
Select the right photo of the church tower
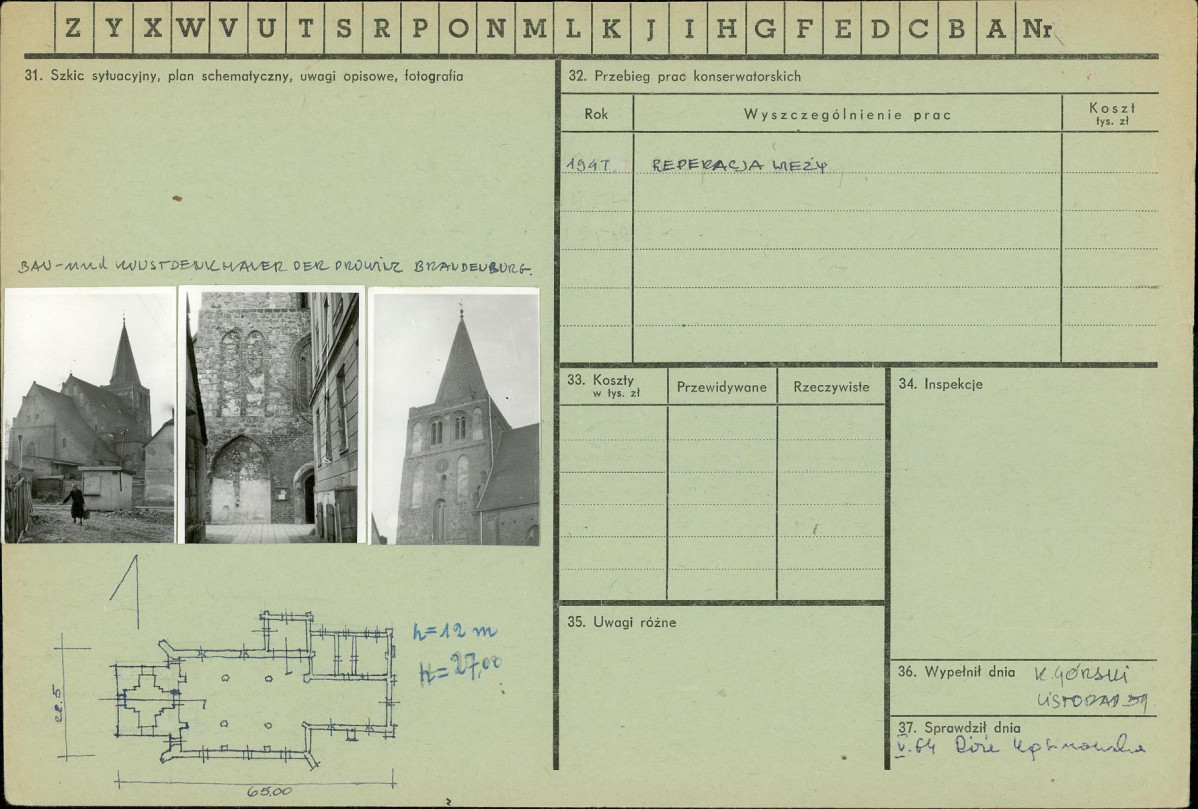coord(455,416)
